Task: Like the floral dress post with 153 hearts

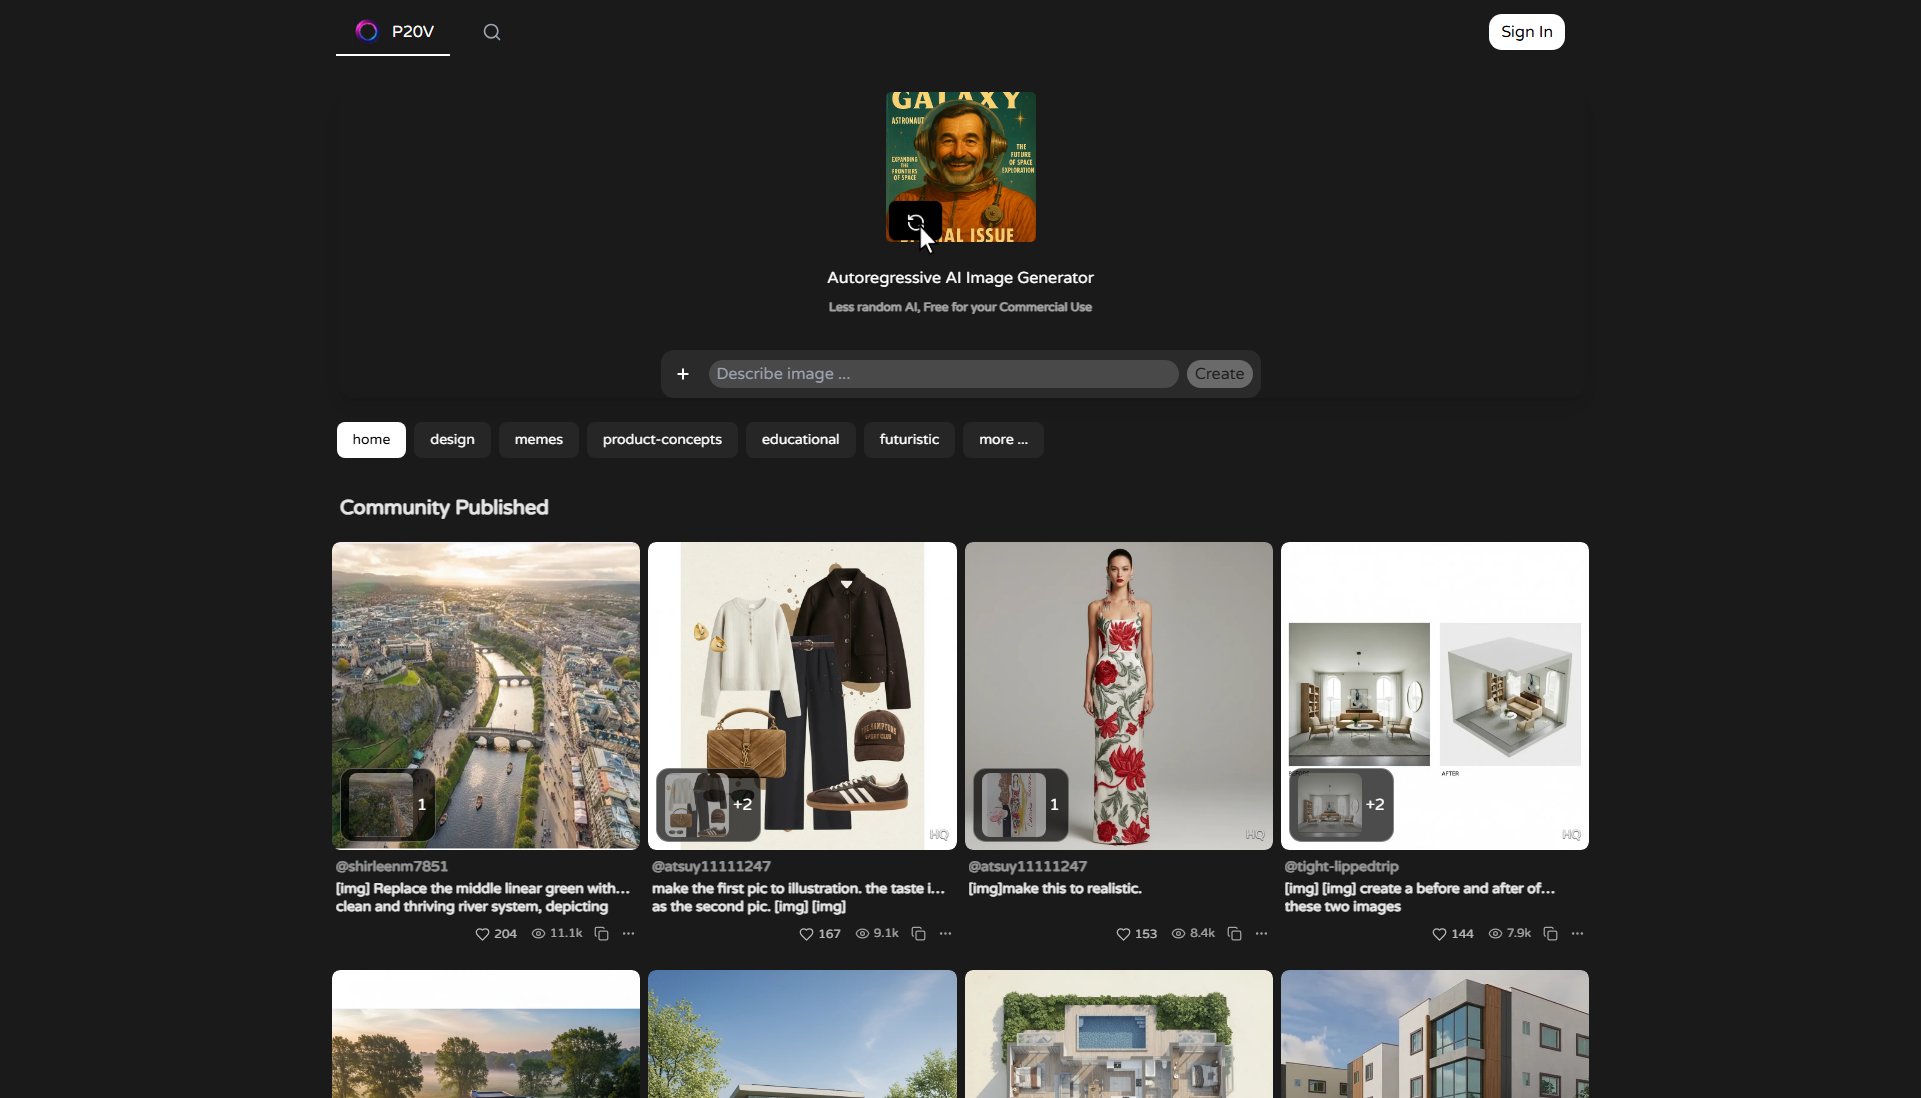Action: click(1123, 934)
